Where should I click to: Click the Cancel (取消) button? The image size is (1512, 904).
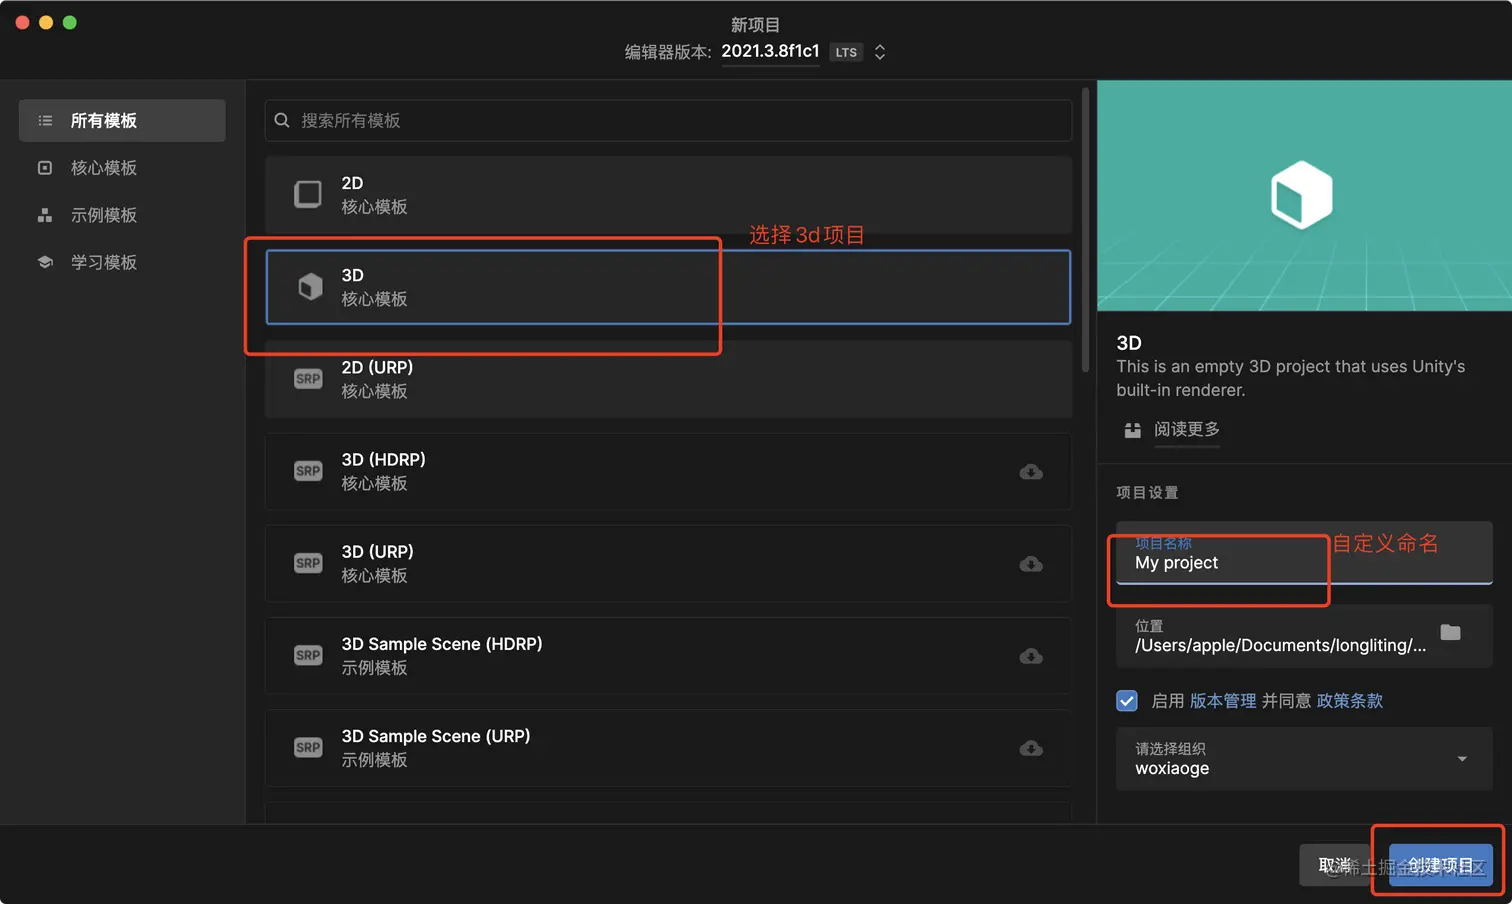coord(1334,865)
